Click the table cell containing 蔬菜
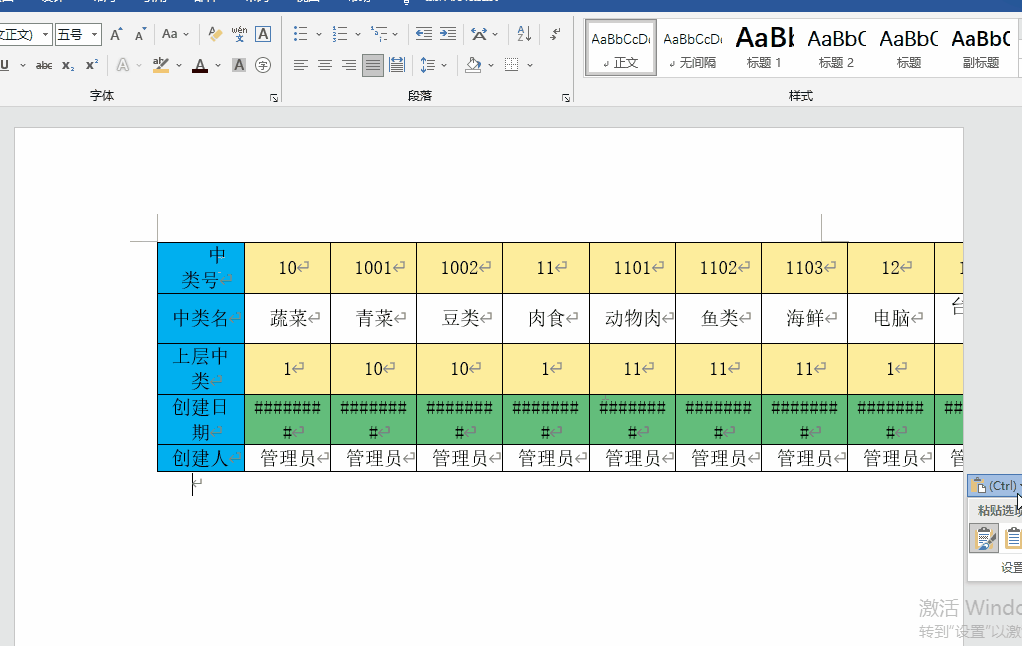 click(288, 319)
